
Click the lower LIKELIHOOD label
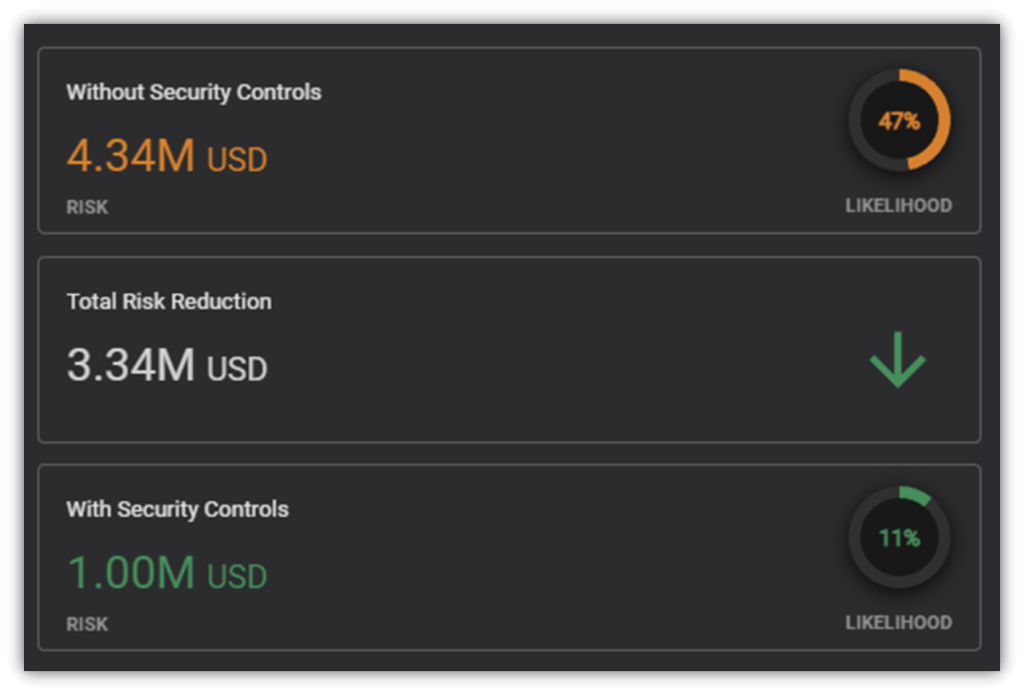(898, 622)
